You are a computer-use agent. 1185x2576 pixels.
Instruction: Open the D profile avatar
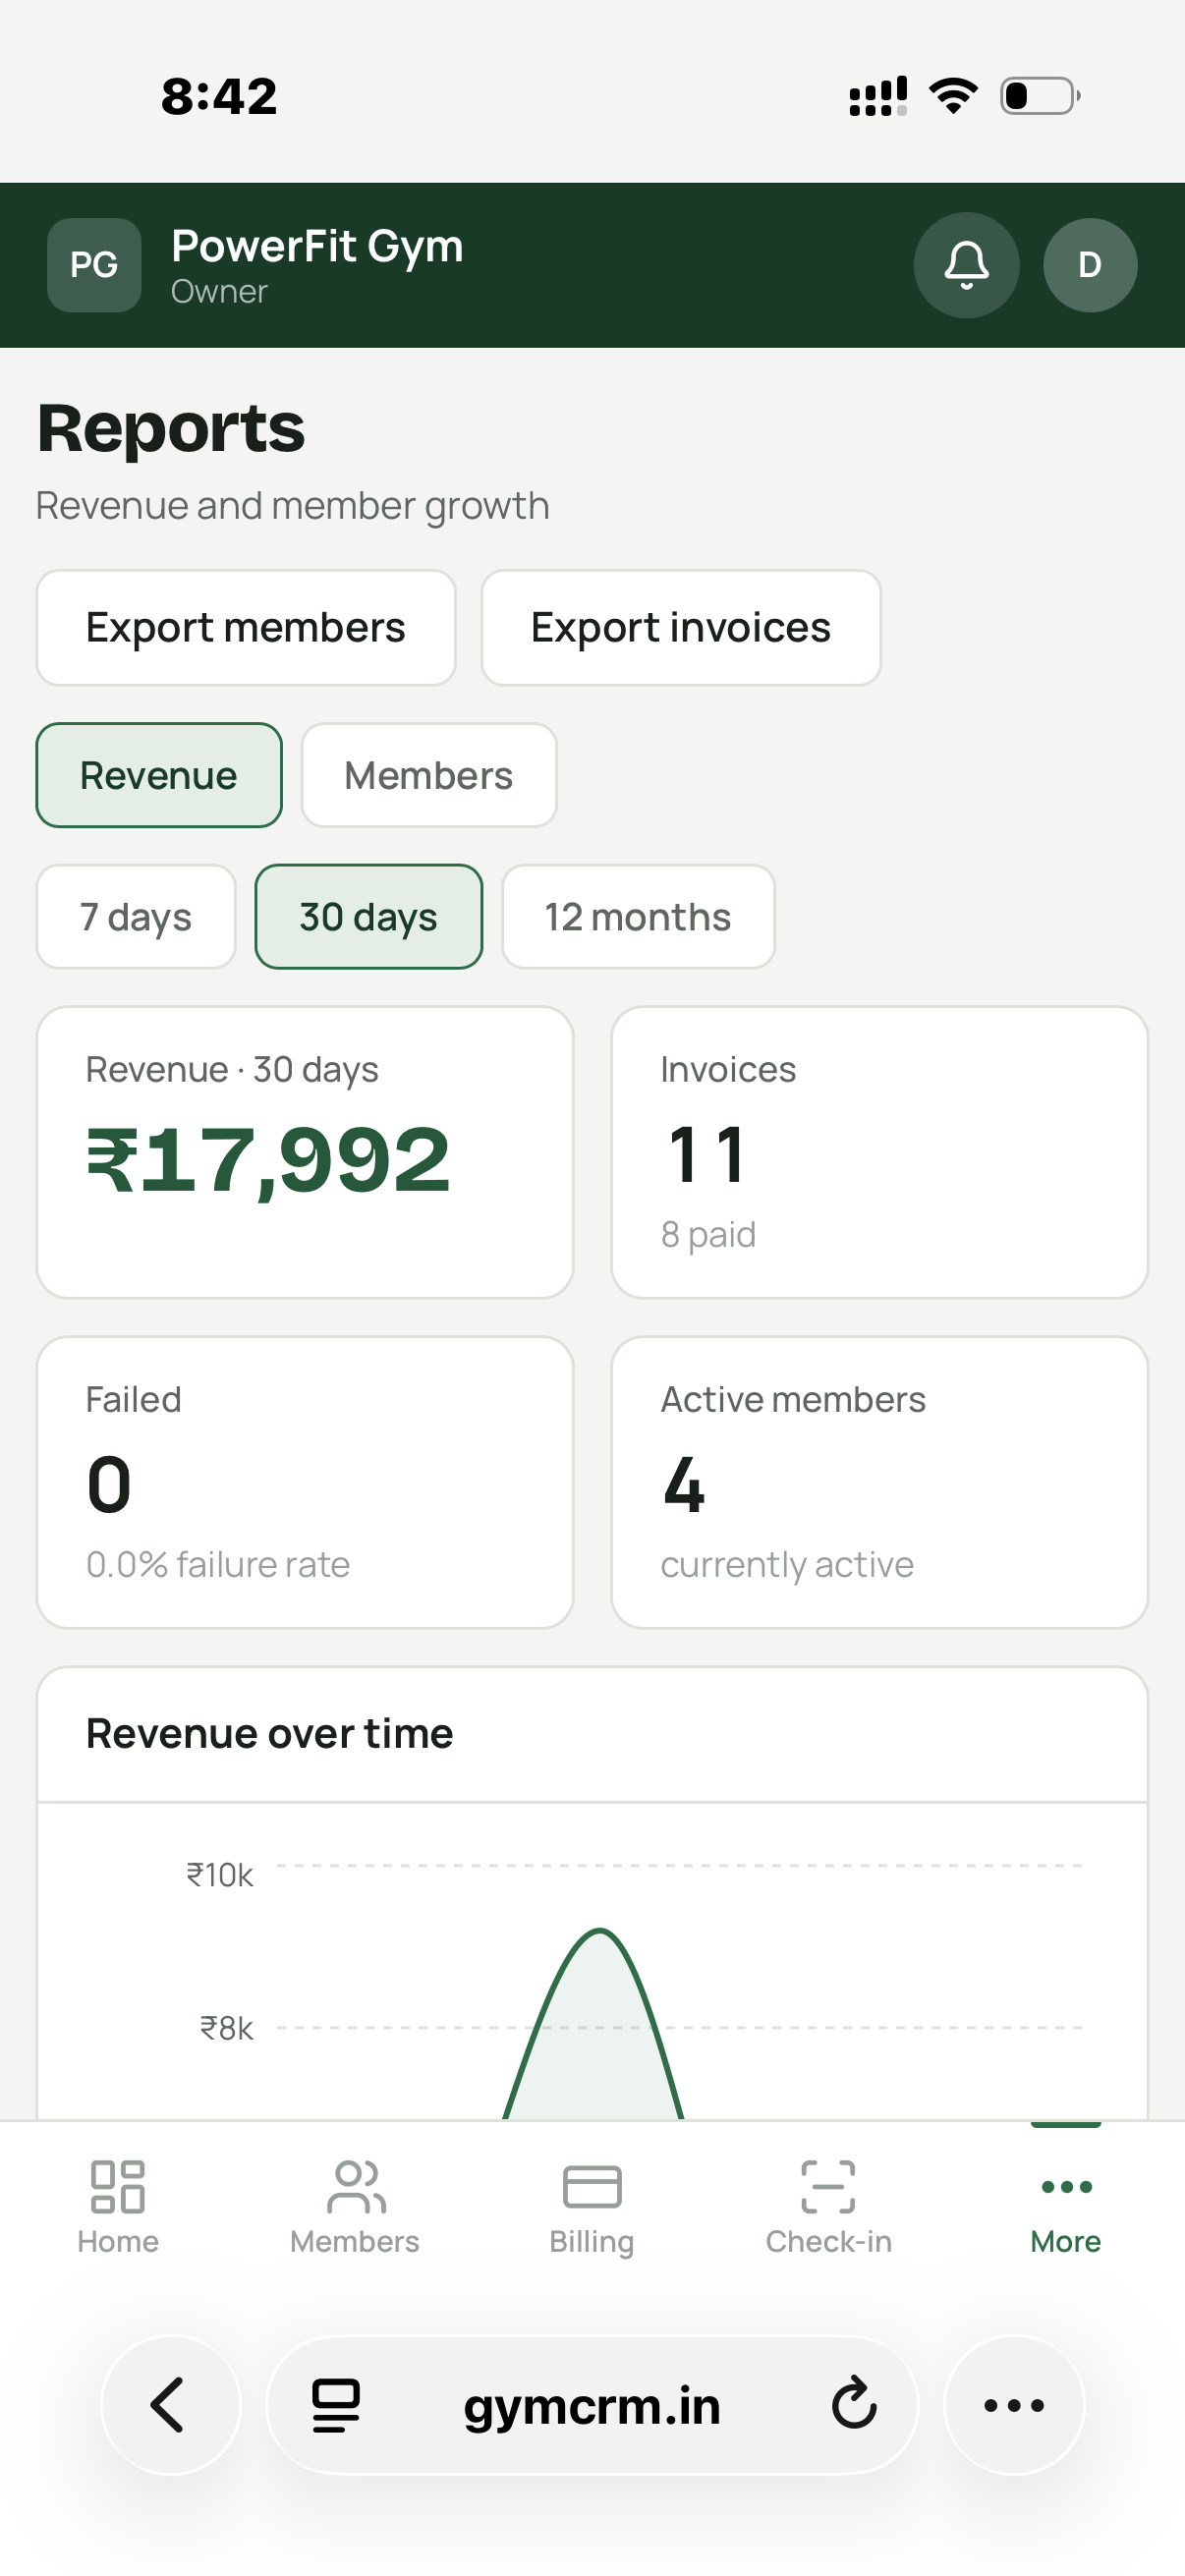coord(1090,265)
